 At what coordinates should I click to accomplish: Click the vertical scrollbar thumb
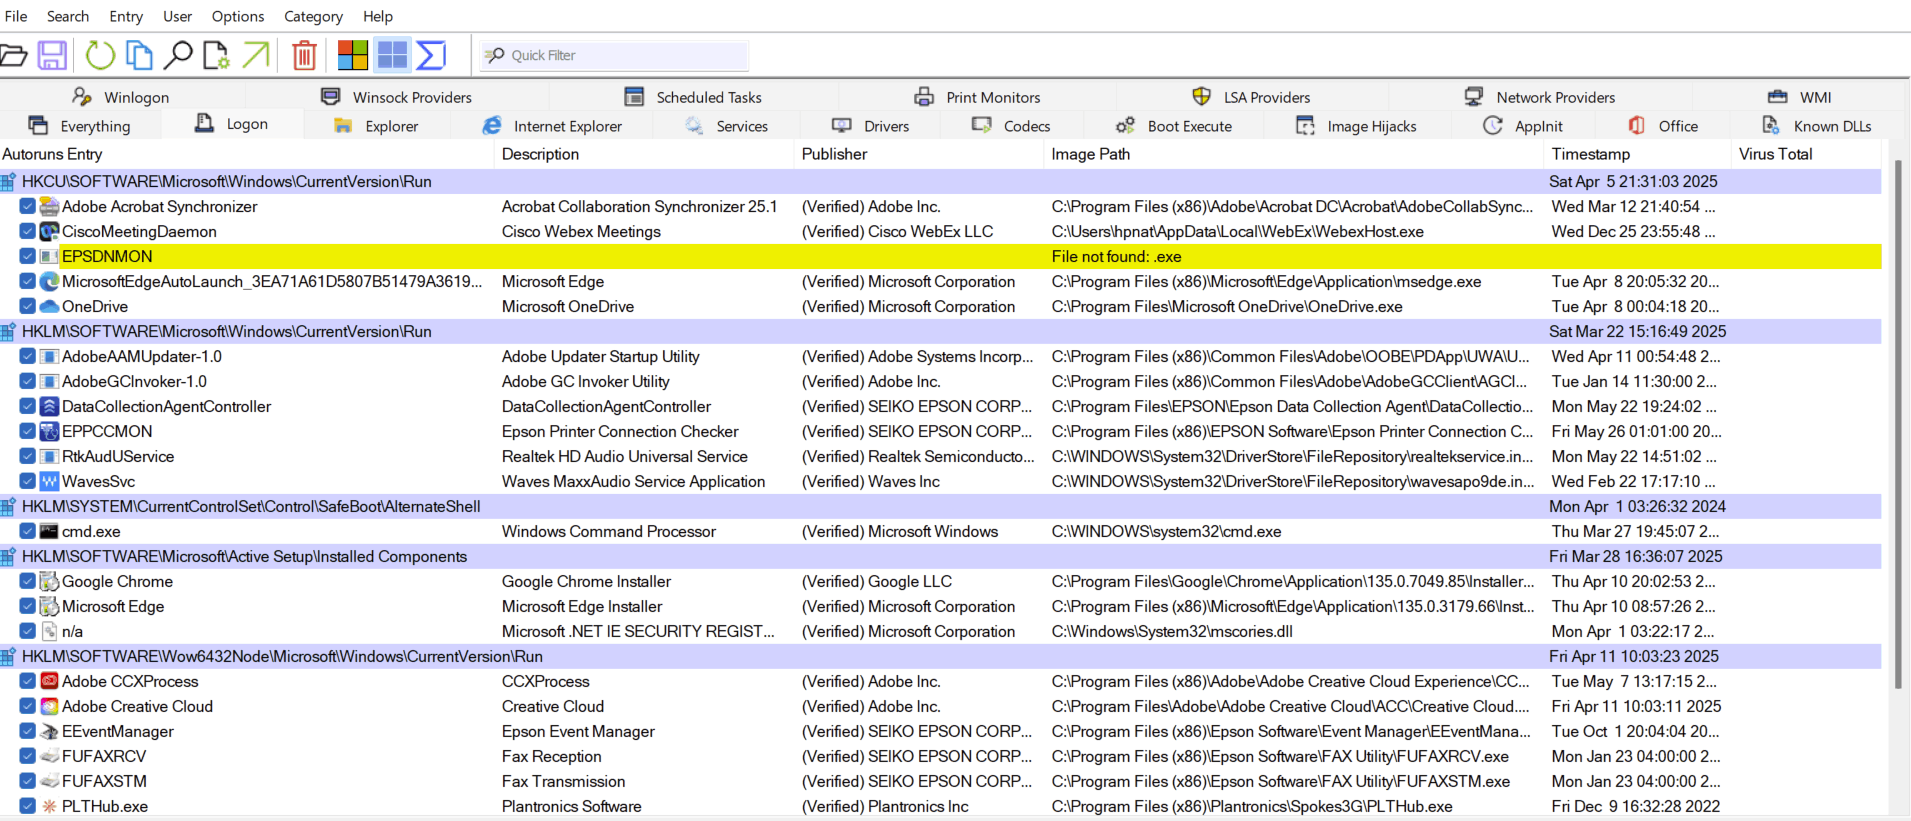1898,424
